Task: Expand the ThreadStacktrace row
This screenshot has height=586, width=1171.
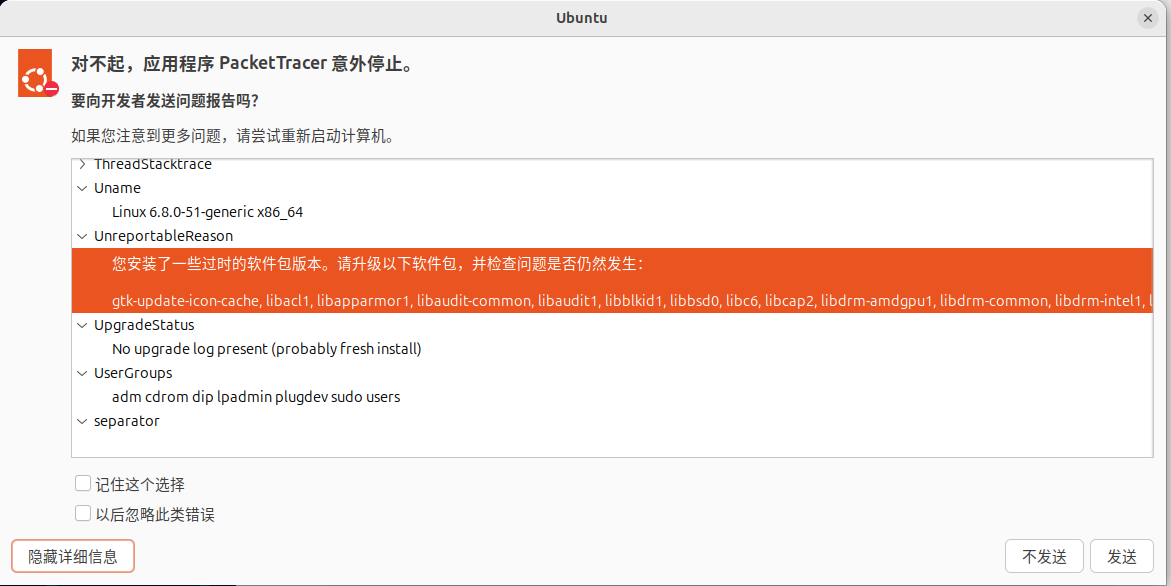Action: coord(82,164)
